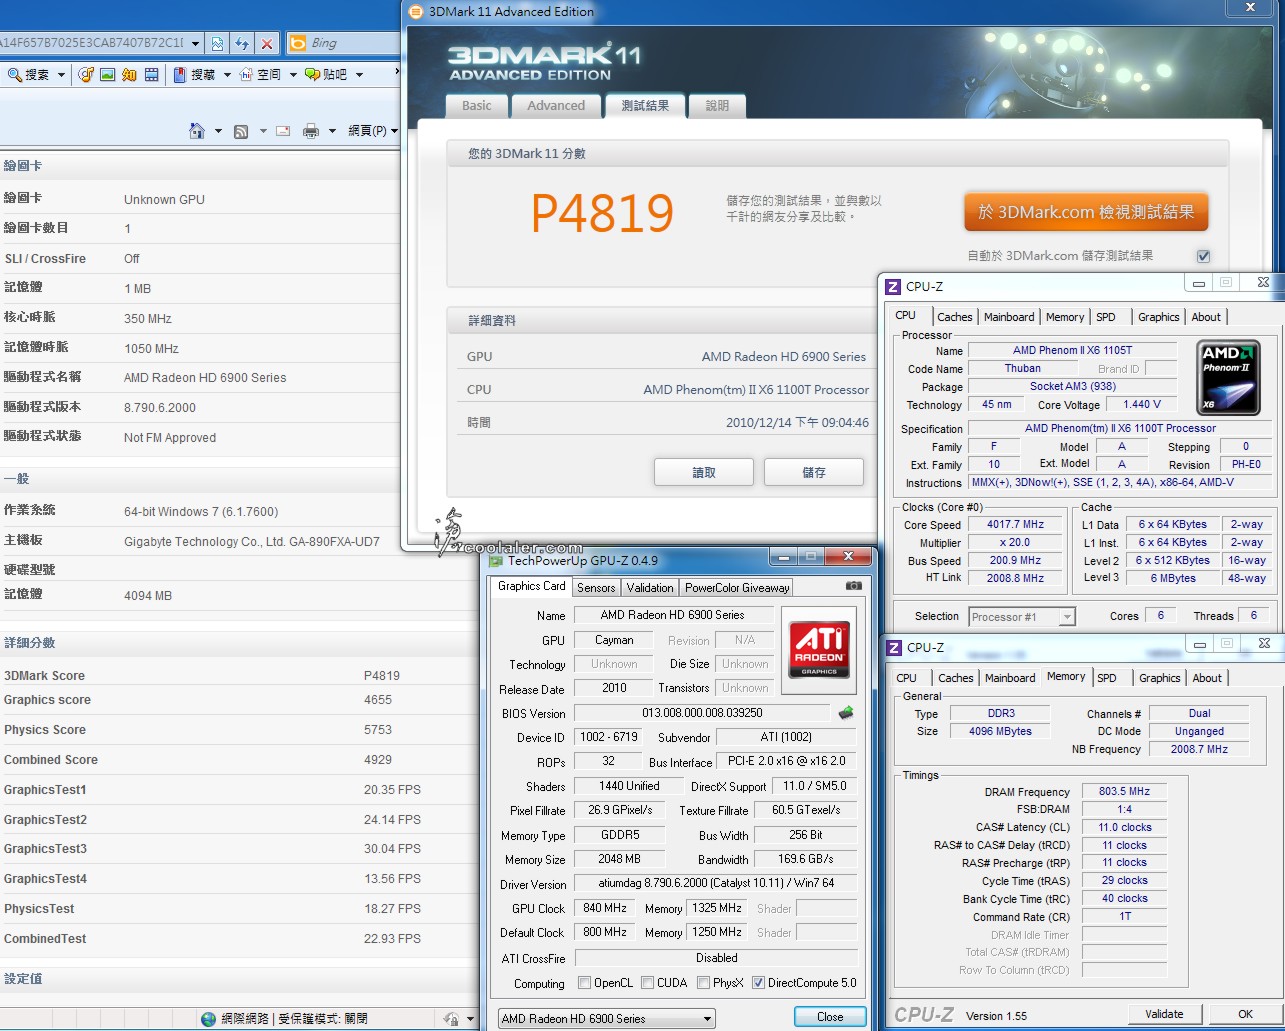The image size is (1285, 1031).
Task: Expand the 搜藏 dropdown arrow
Action: click(x=227, y=75)
